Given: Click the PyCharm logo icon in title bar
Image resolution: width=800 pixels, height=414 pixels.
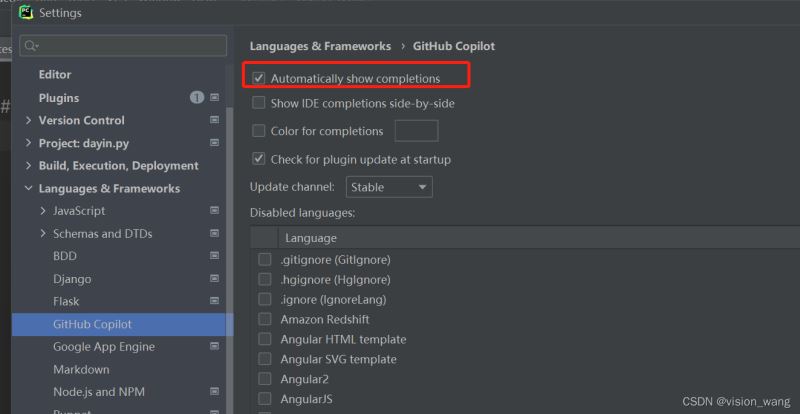Looking at the screenshot, I should (26, 13).
